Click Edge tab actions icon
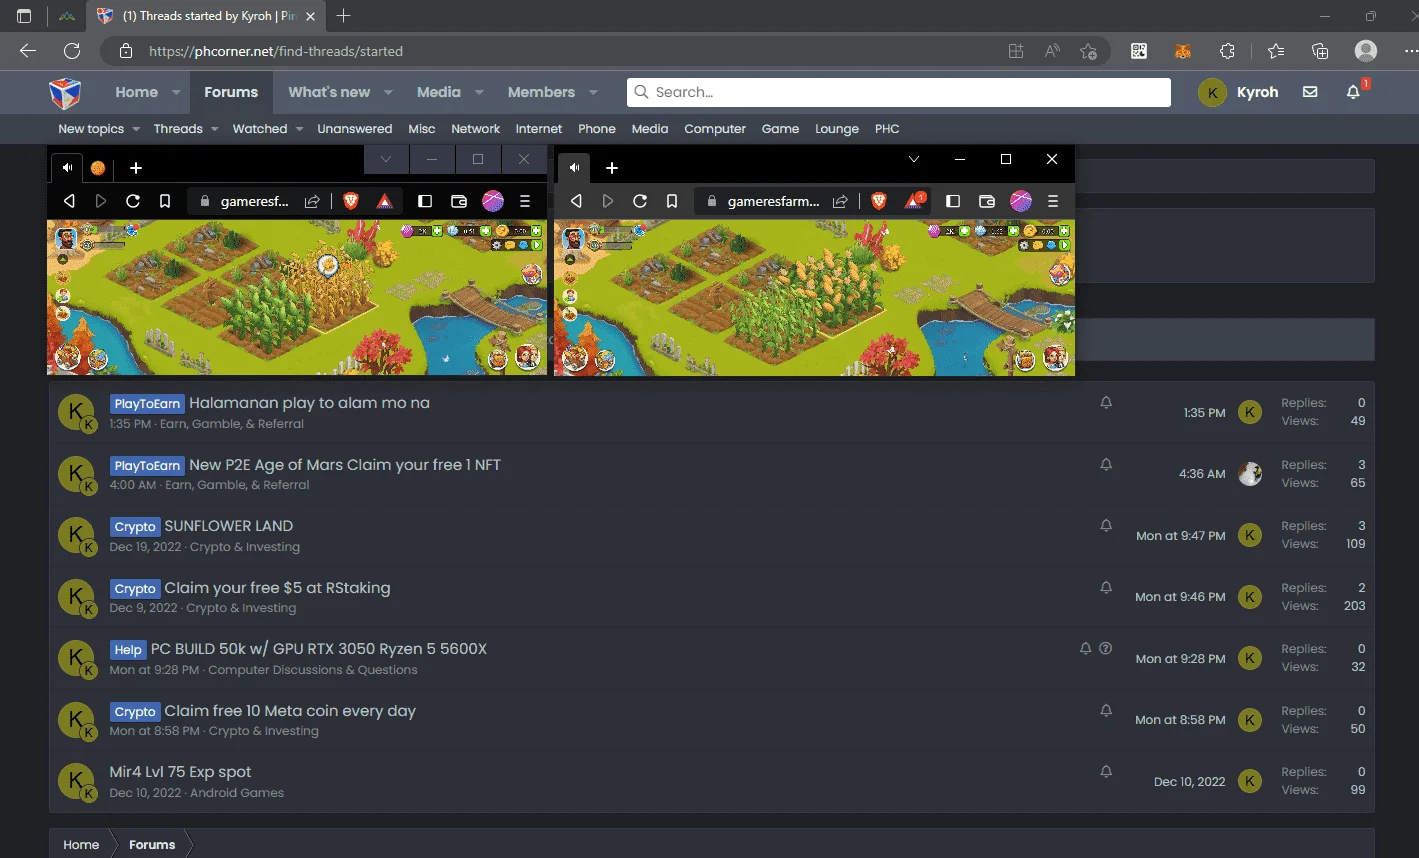Viewport: 1419px width, 858px height. click(24, 16)
